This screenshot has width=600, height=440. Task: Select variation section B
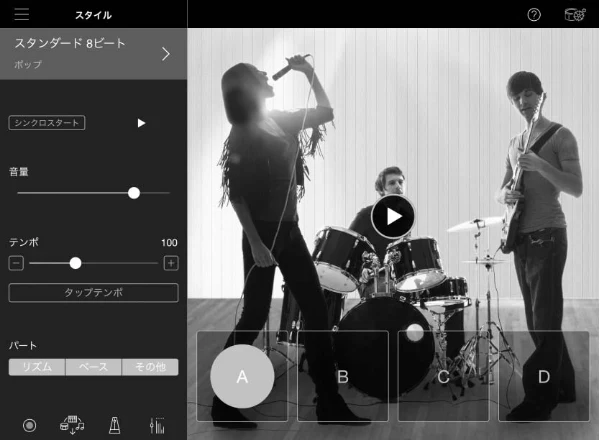tap(343, 376)
